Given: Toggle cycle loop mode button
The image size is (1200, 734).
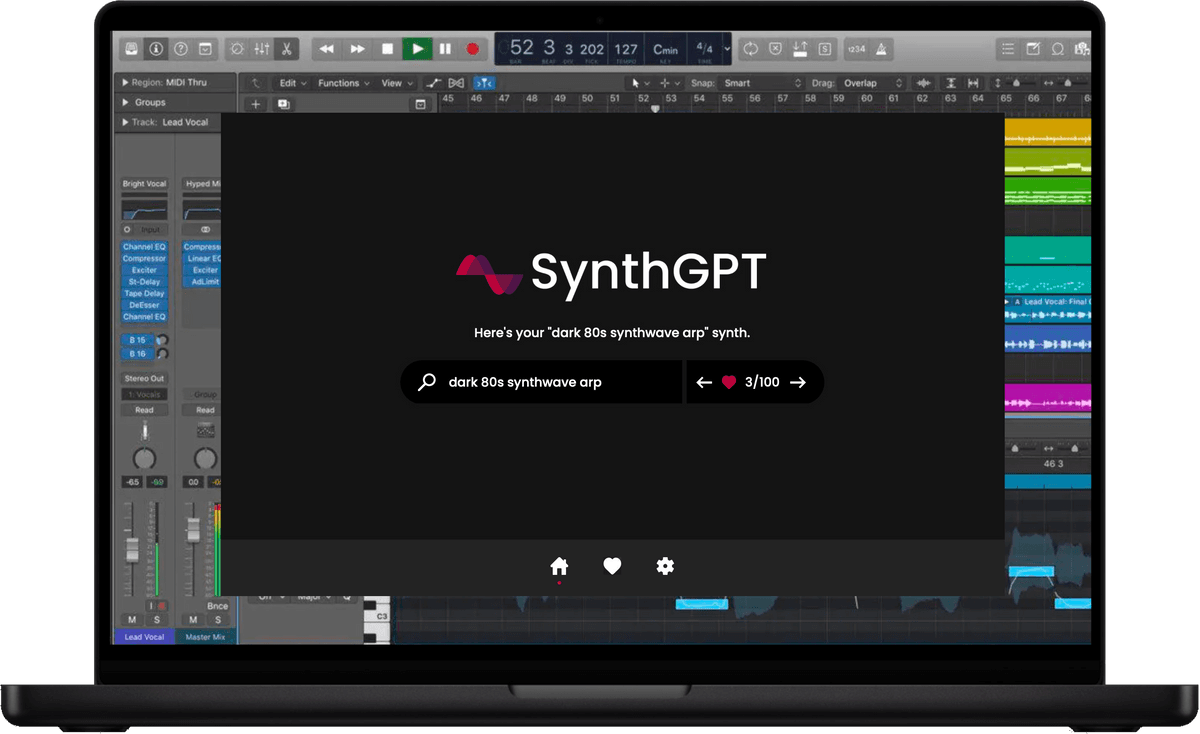Looking at the screenshot, I should pos(750,49).
